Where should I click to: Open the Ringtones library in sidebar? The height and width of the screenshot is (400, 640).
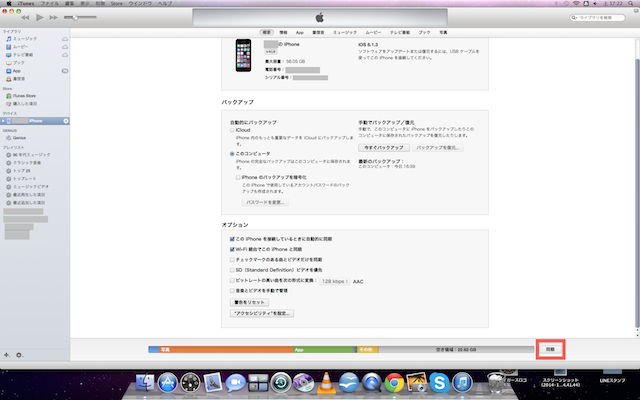(x=15, y=79)
